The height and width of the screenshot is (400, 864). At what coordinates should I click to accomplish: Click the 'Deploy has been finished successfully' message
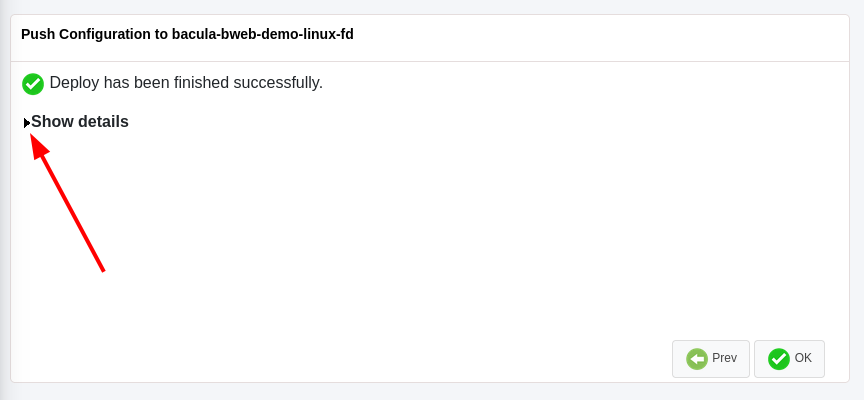pyautogui.click(x=186, y=83)
